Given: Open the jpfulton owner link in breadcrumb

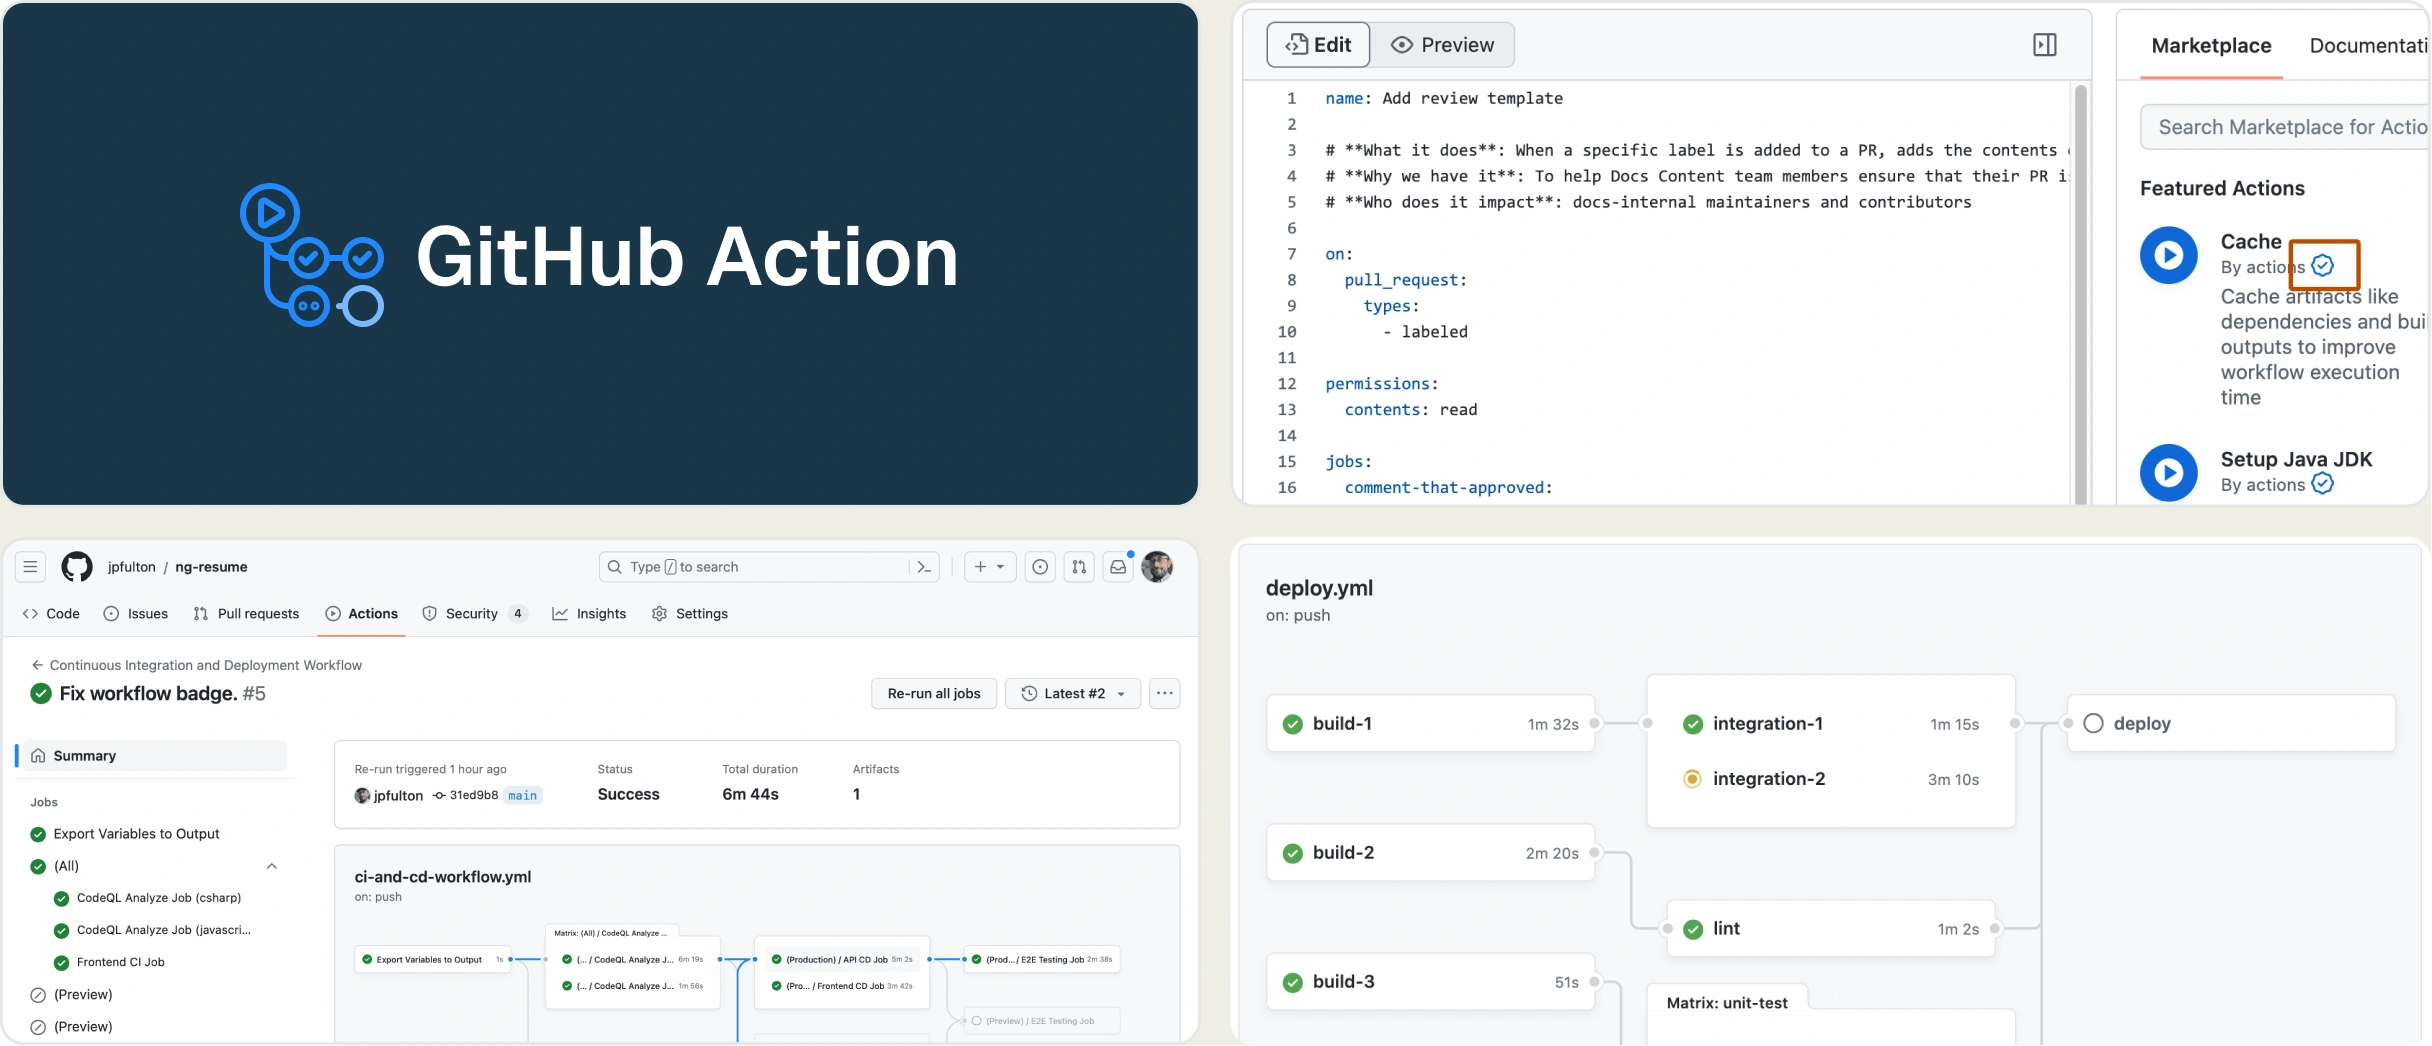Looking at the screenshot, I should 132,567.
